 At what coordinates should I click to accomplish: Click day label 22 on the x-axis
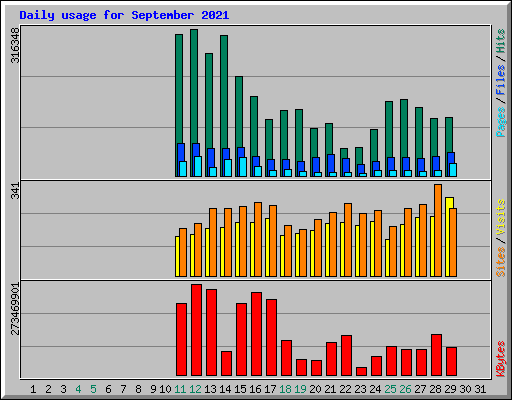346,389
